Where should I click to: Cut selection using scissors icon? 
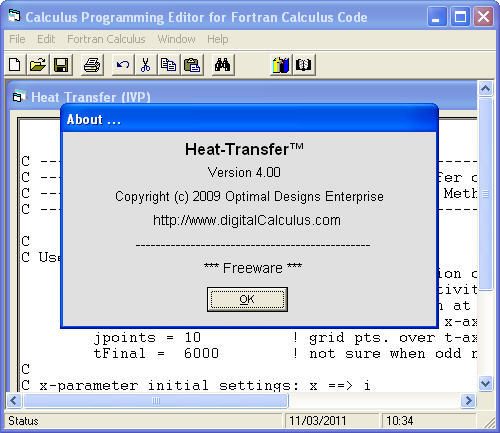tap(145, 65)
